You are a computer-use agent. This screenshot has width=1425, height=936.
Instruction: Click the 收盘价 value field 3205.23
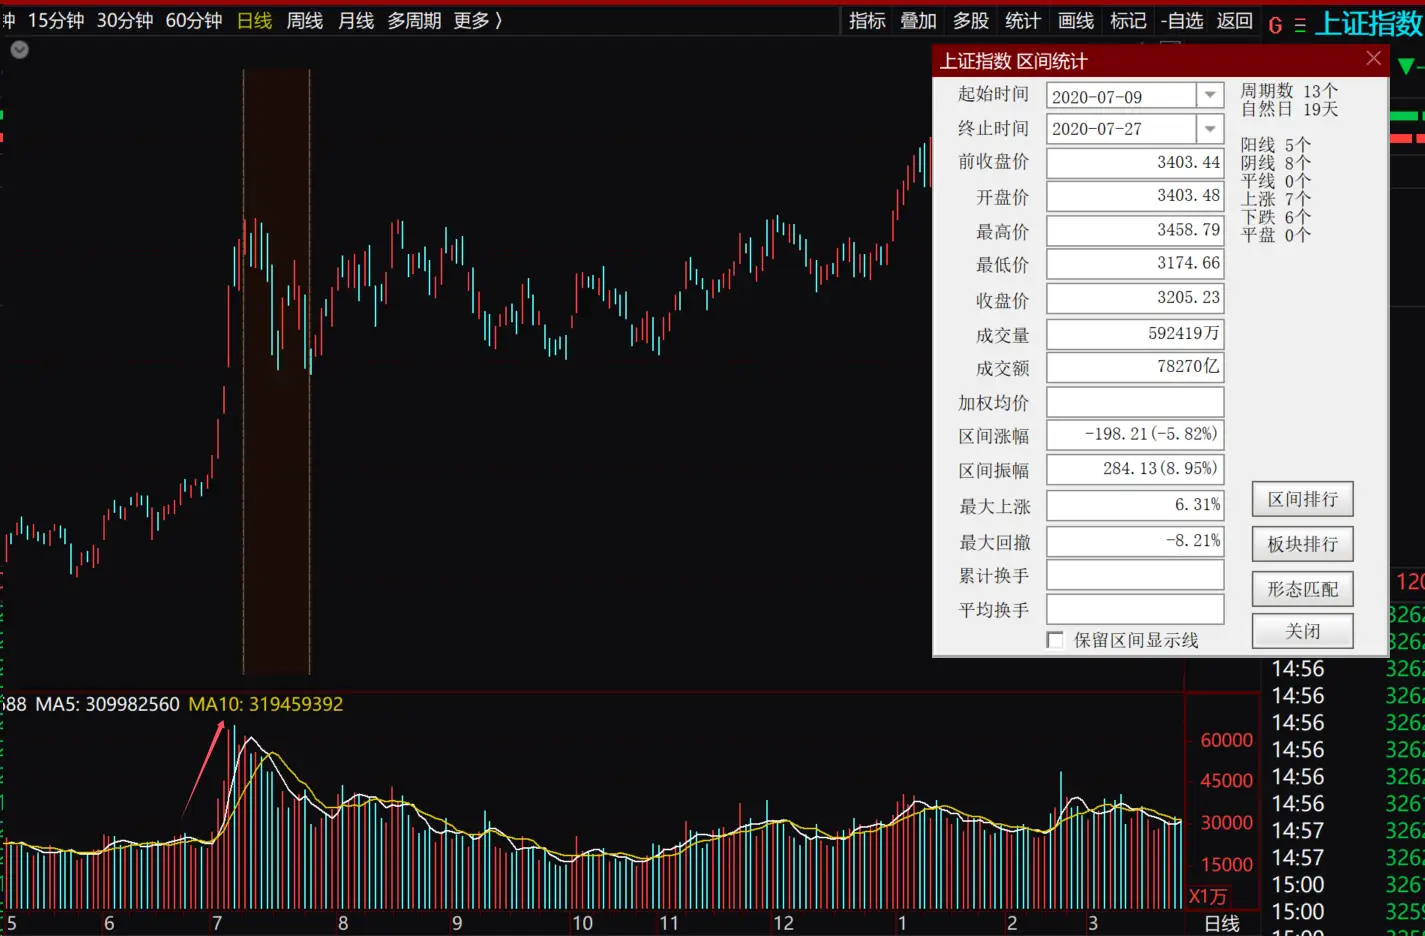tap(1135, 299)
